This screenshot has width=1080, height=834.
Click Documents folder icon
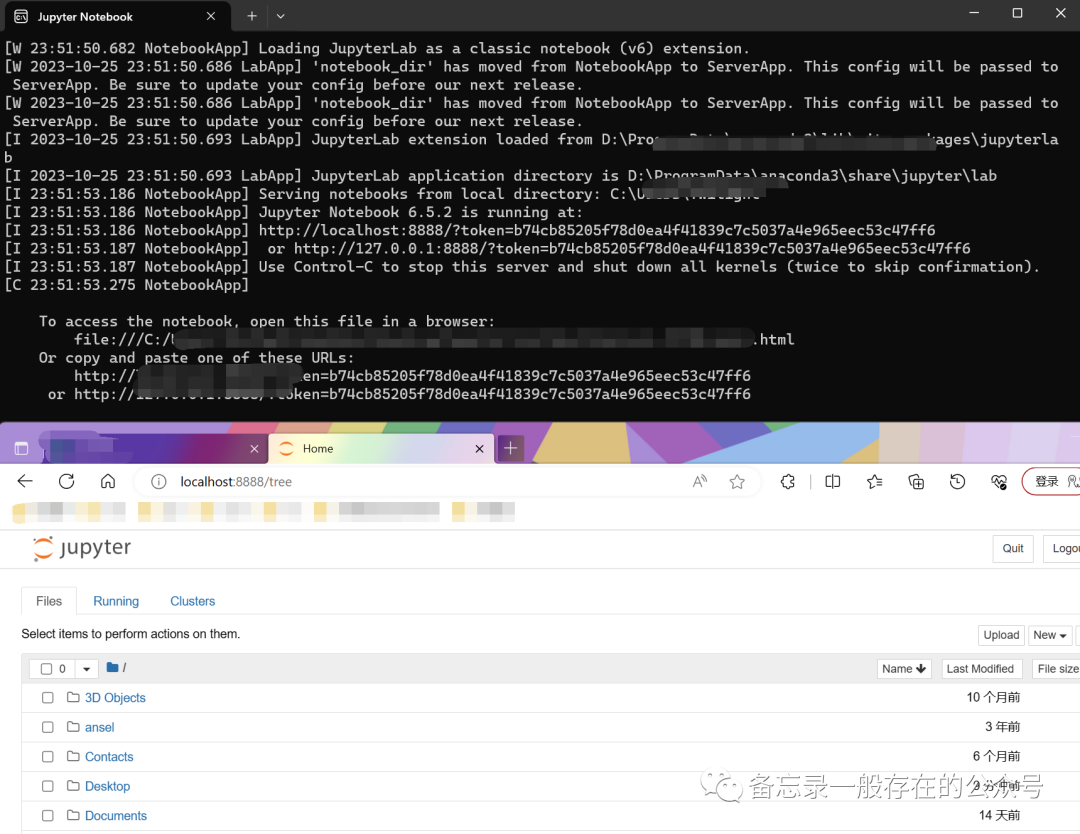[73, 815]
